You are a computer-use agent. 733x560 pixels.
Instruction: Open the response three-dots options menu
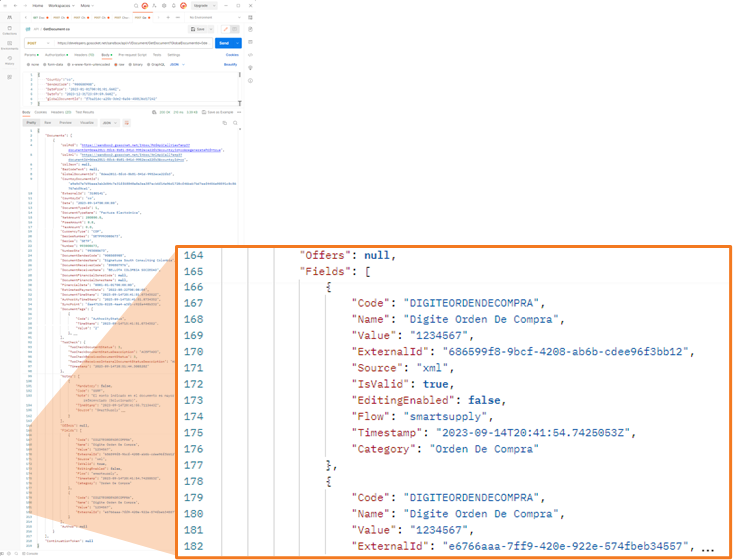tap(239, 112)
